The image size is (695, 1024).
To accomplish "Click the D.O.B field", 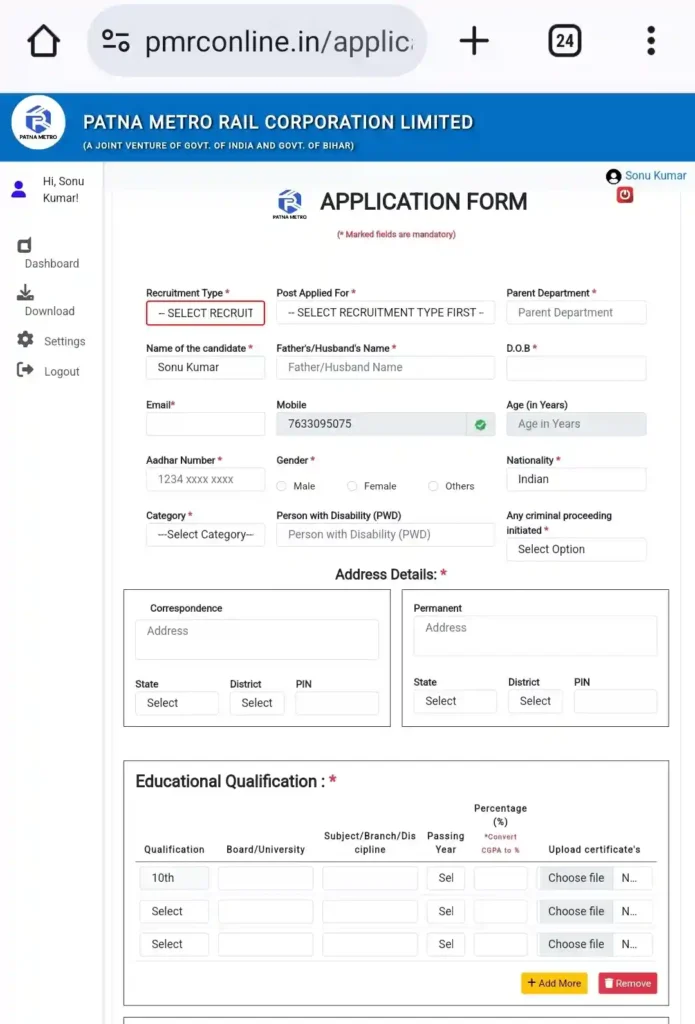I will [576, 368].
